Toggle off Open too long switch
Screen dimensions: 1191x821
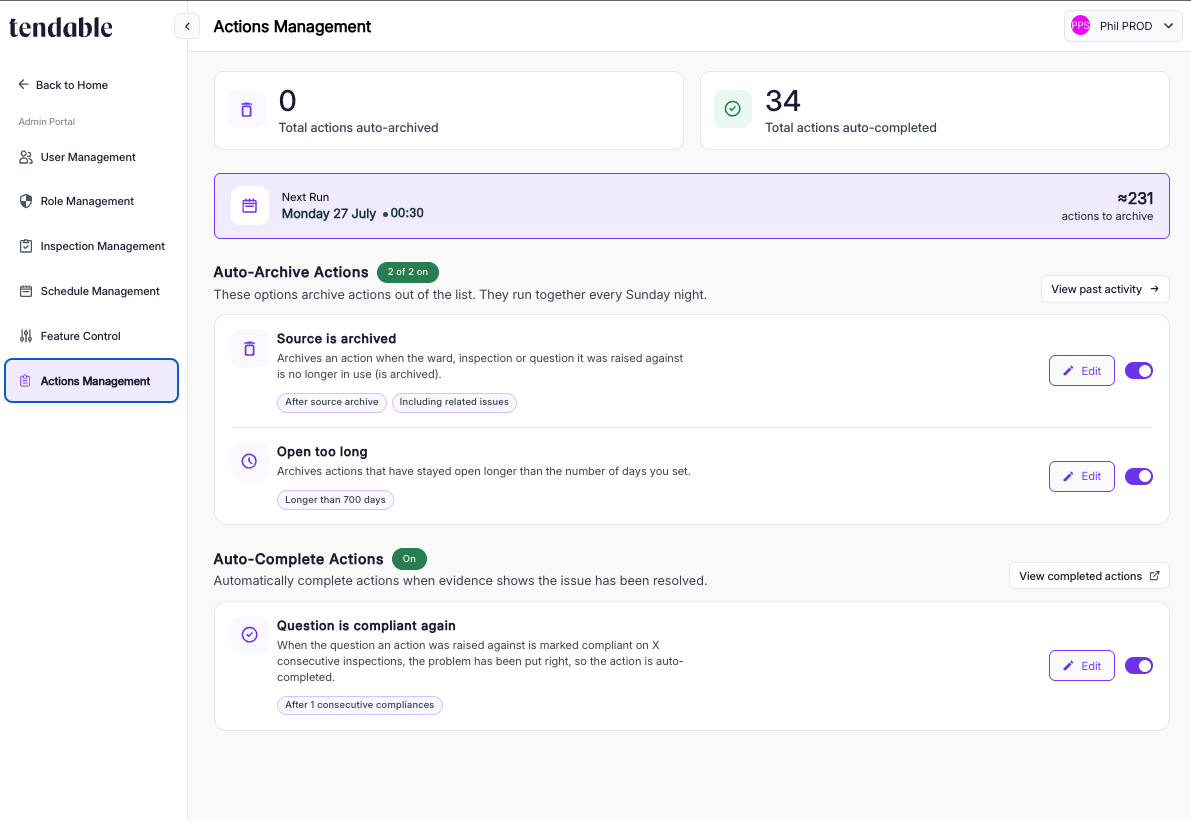1139,476
